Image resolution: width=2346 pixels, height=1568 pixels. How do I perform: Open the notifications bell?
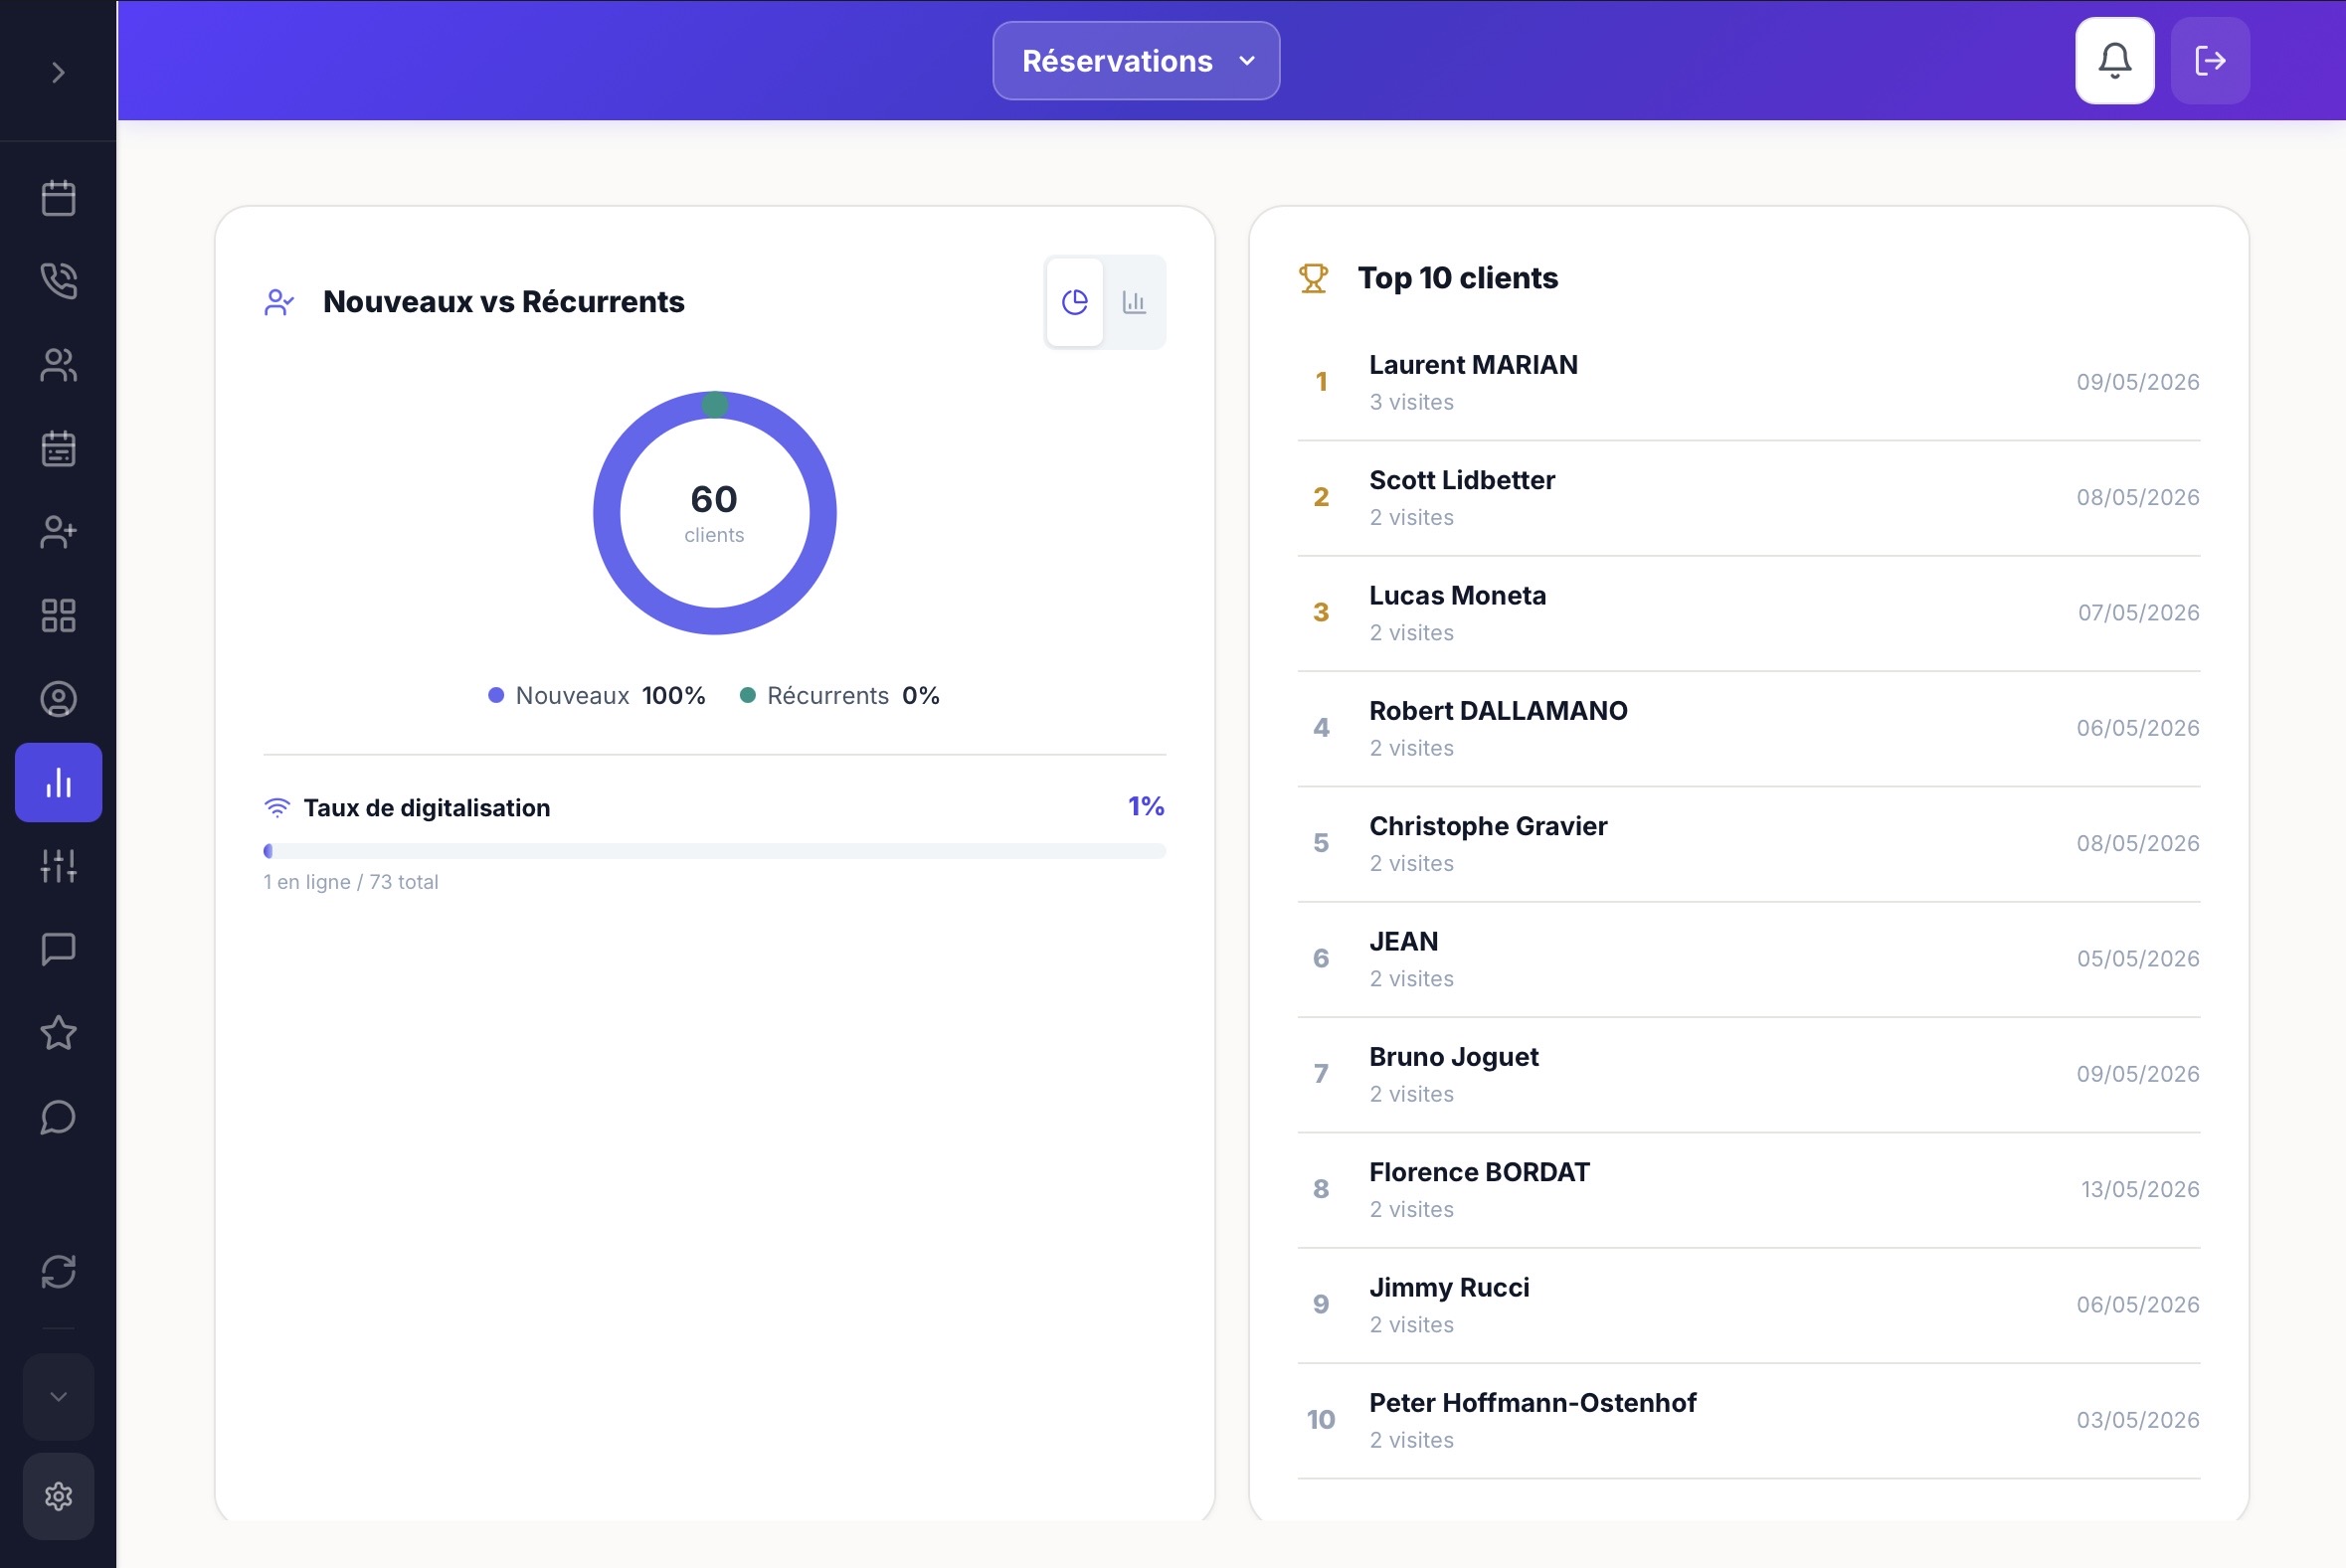(x=2114, y=61)
